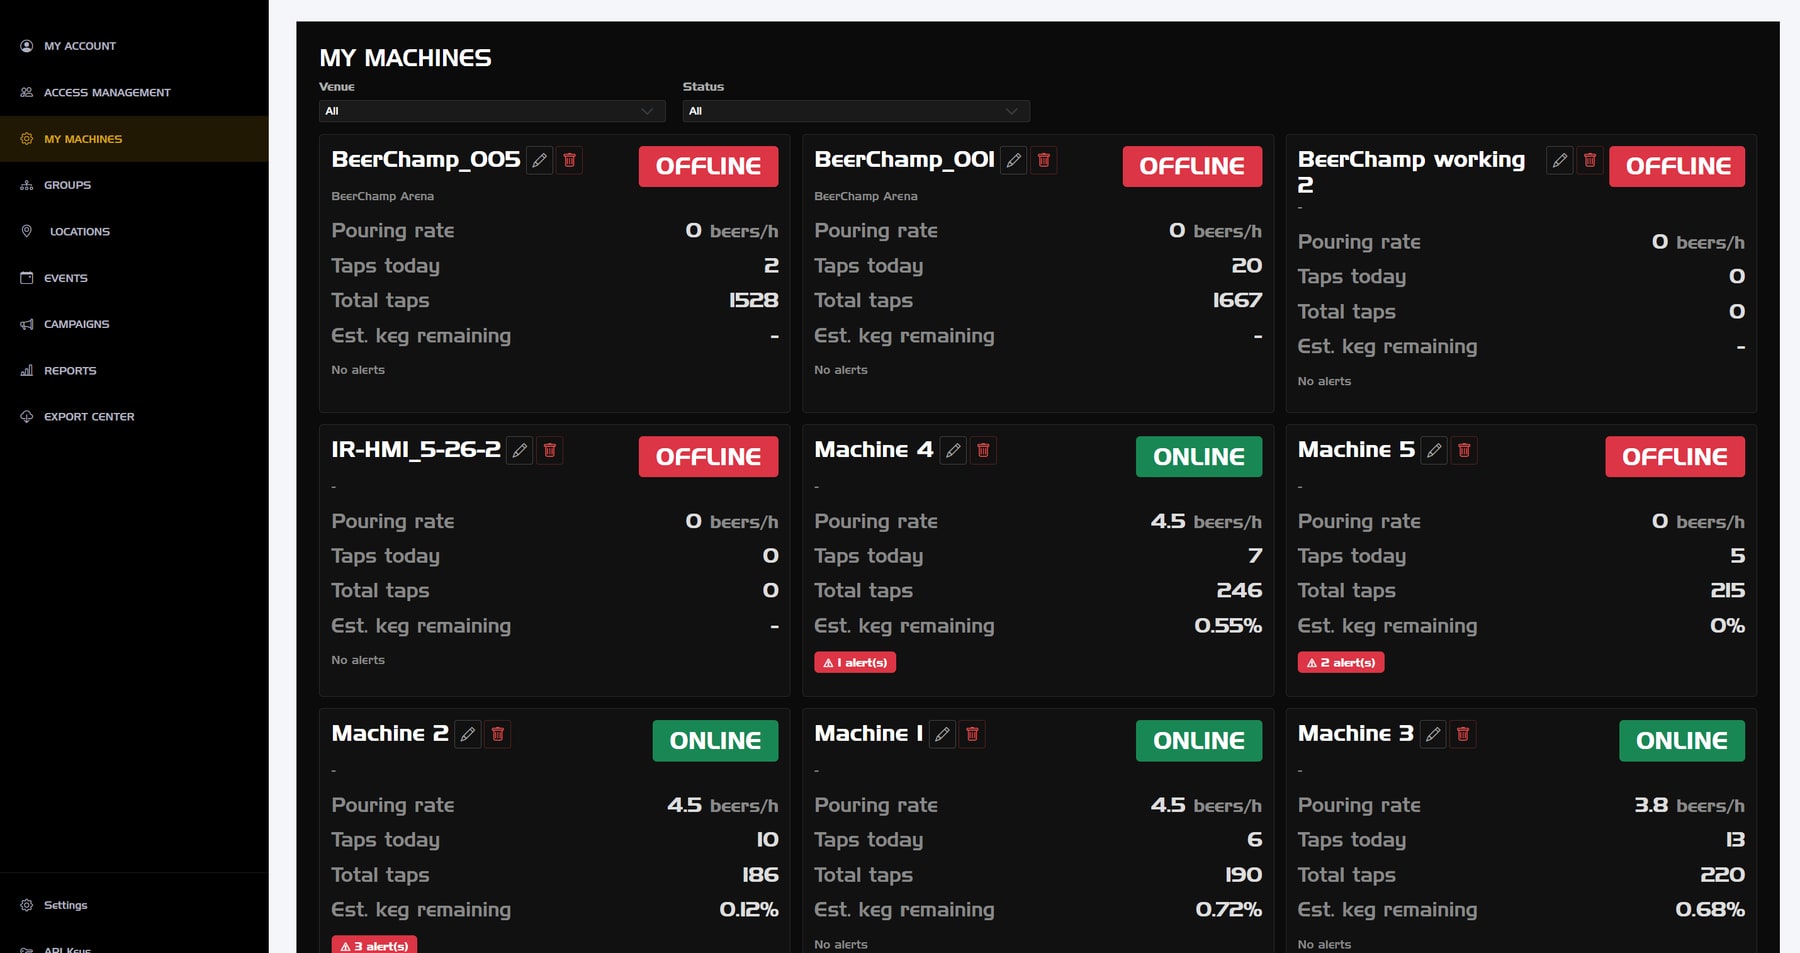The height and width of the screenshot is (953, 1800).
Task: Click the ONLINE status of Machine 4
Action: pyautogui.click(x=1199, y=456)
